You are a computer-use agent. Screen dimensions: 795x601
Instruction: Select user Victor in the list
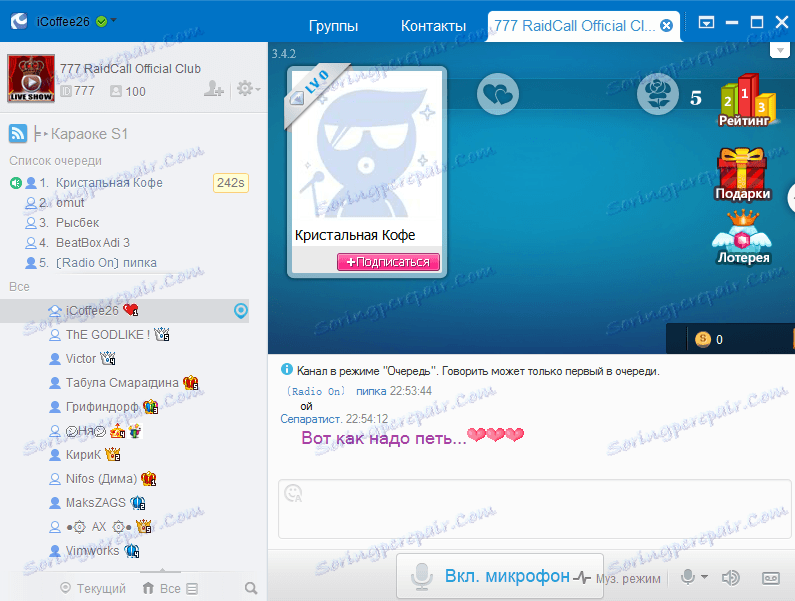coord(81,359)
